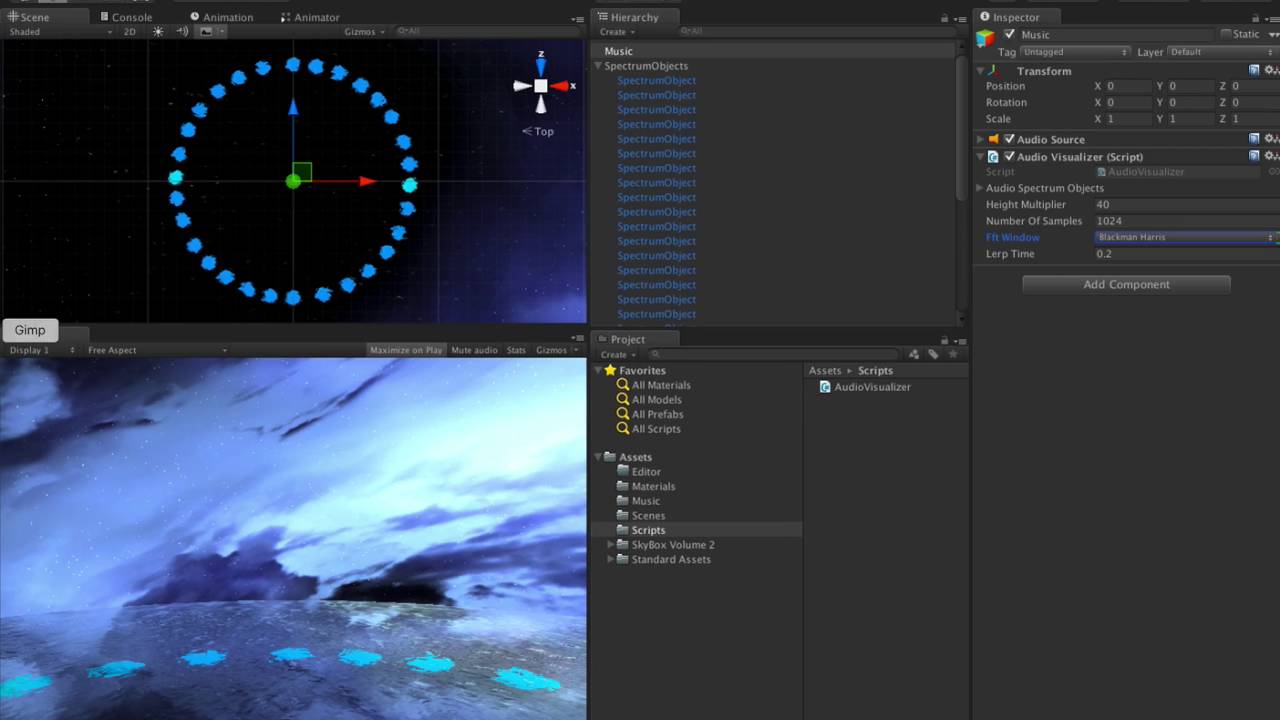The image size is (1280, 720).
Task: Open the Shaded draw mode dropdown
Action: coord(60,32)
